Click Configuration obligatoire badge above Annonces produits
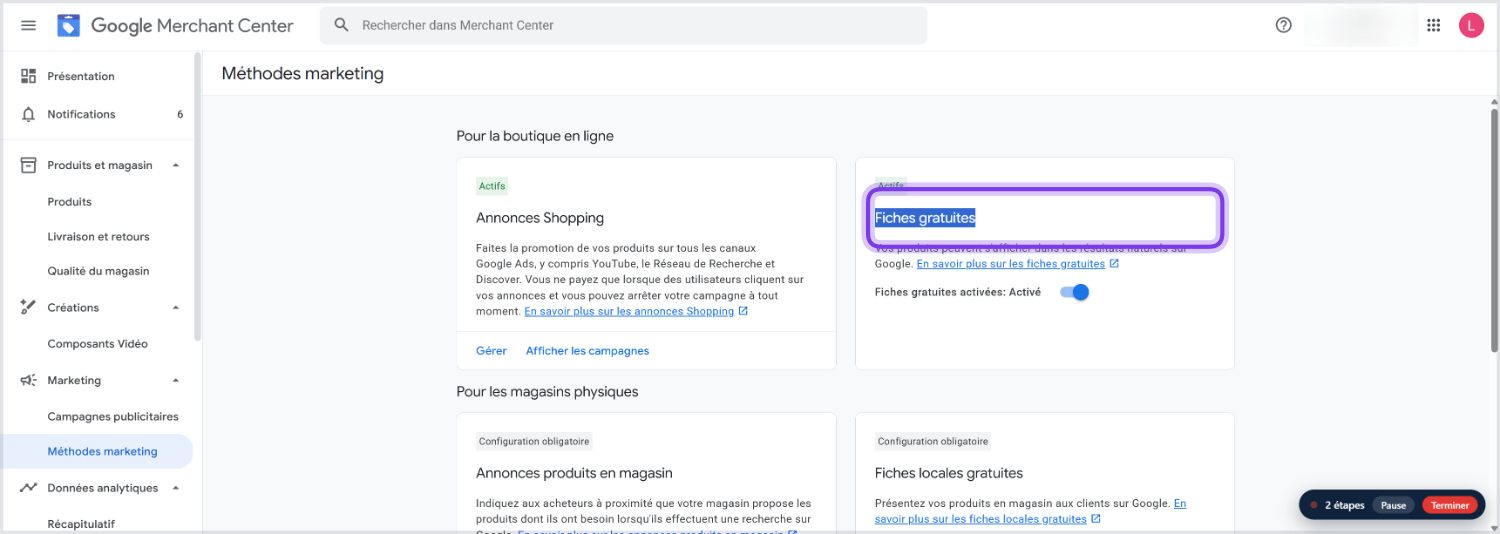Screen dimensions: 1500x534 pos(534,441)
